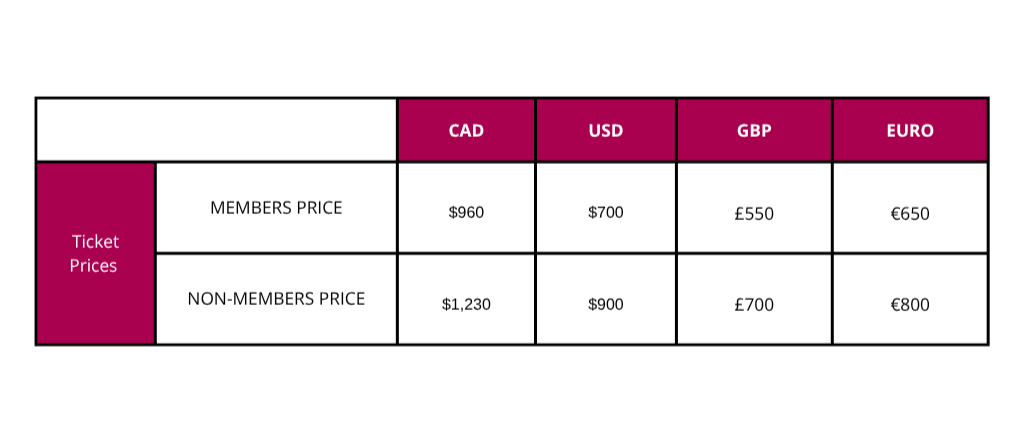The height and width of the screenshot is (427, 1024).
Task: Click the $700 USD members price
Action: [606, 212]
